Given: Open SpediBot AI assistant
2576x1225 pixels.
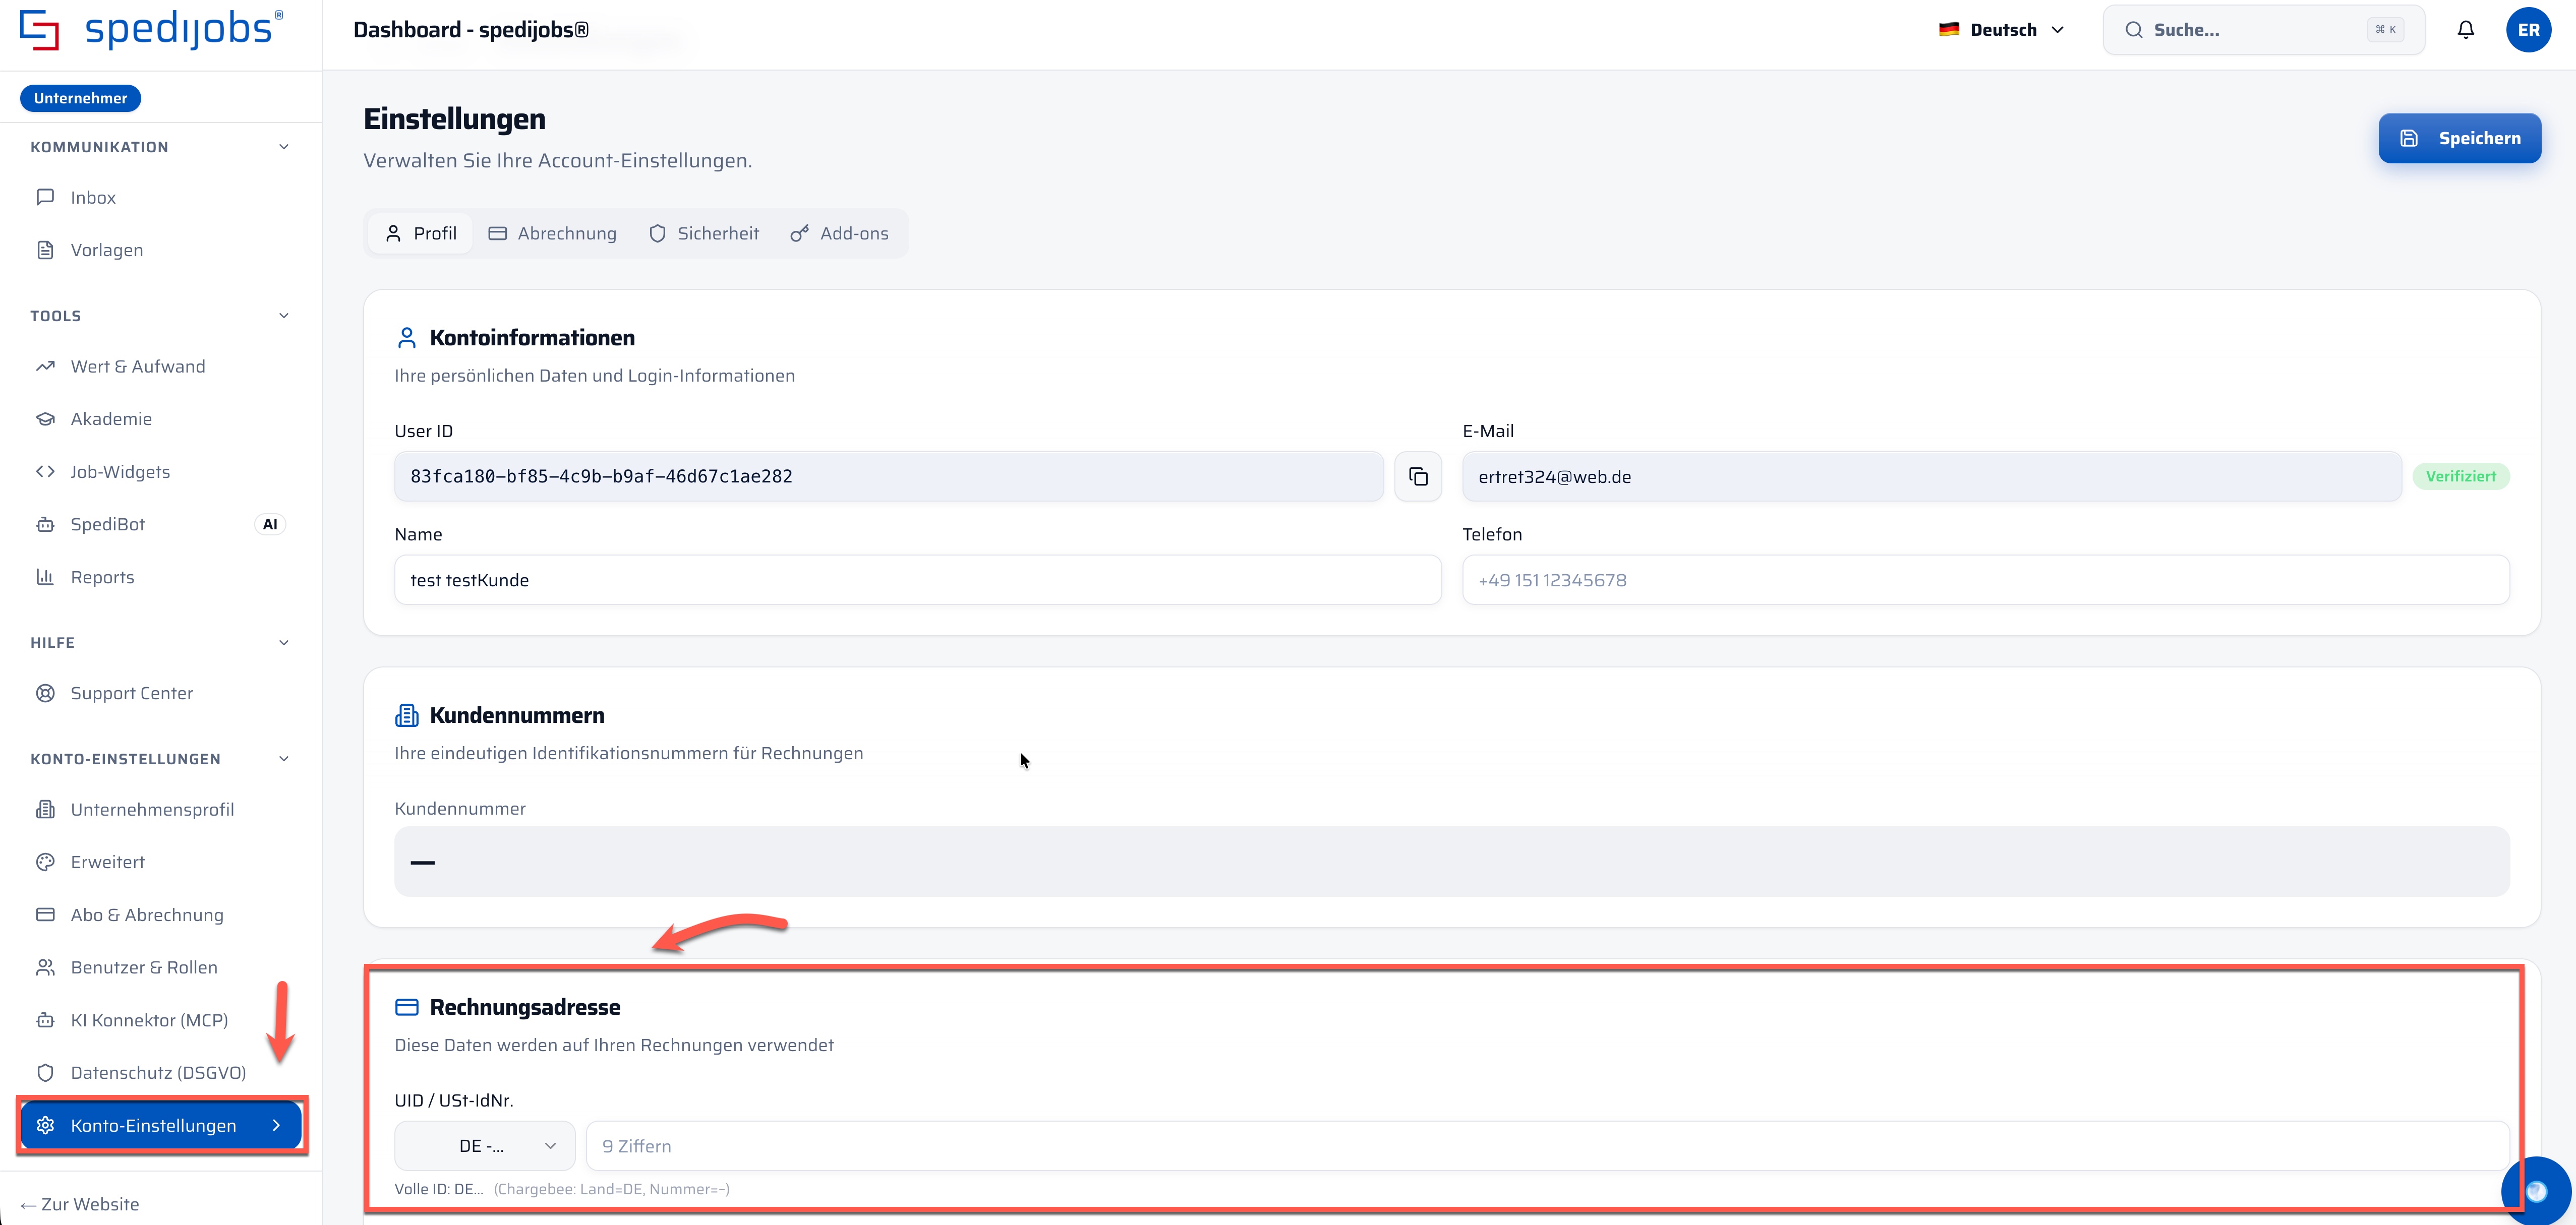Looking at the screenshot, I should tap(160, 524).
